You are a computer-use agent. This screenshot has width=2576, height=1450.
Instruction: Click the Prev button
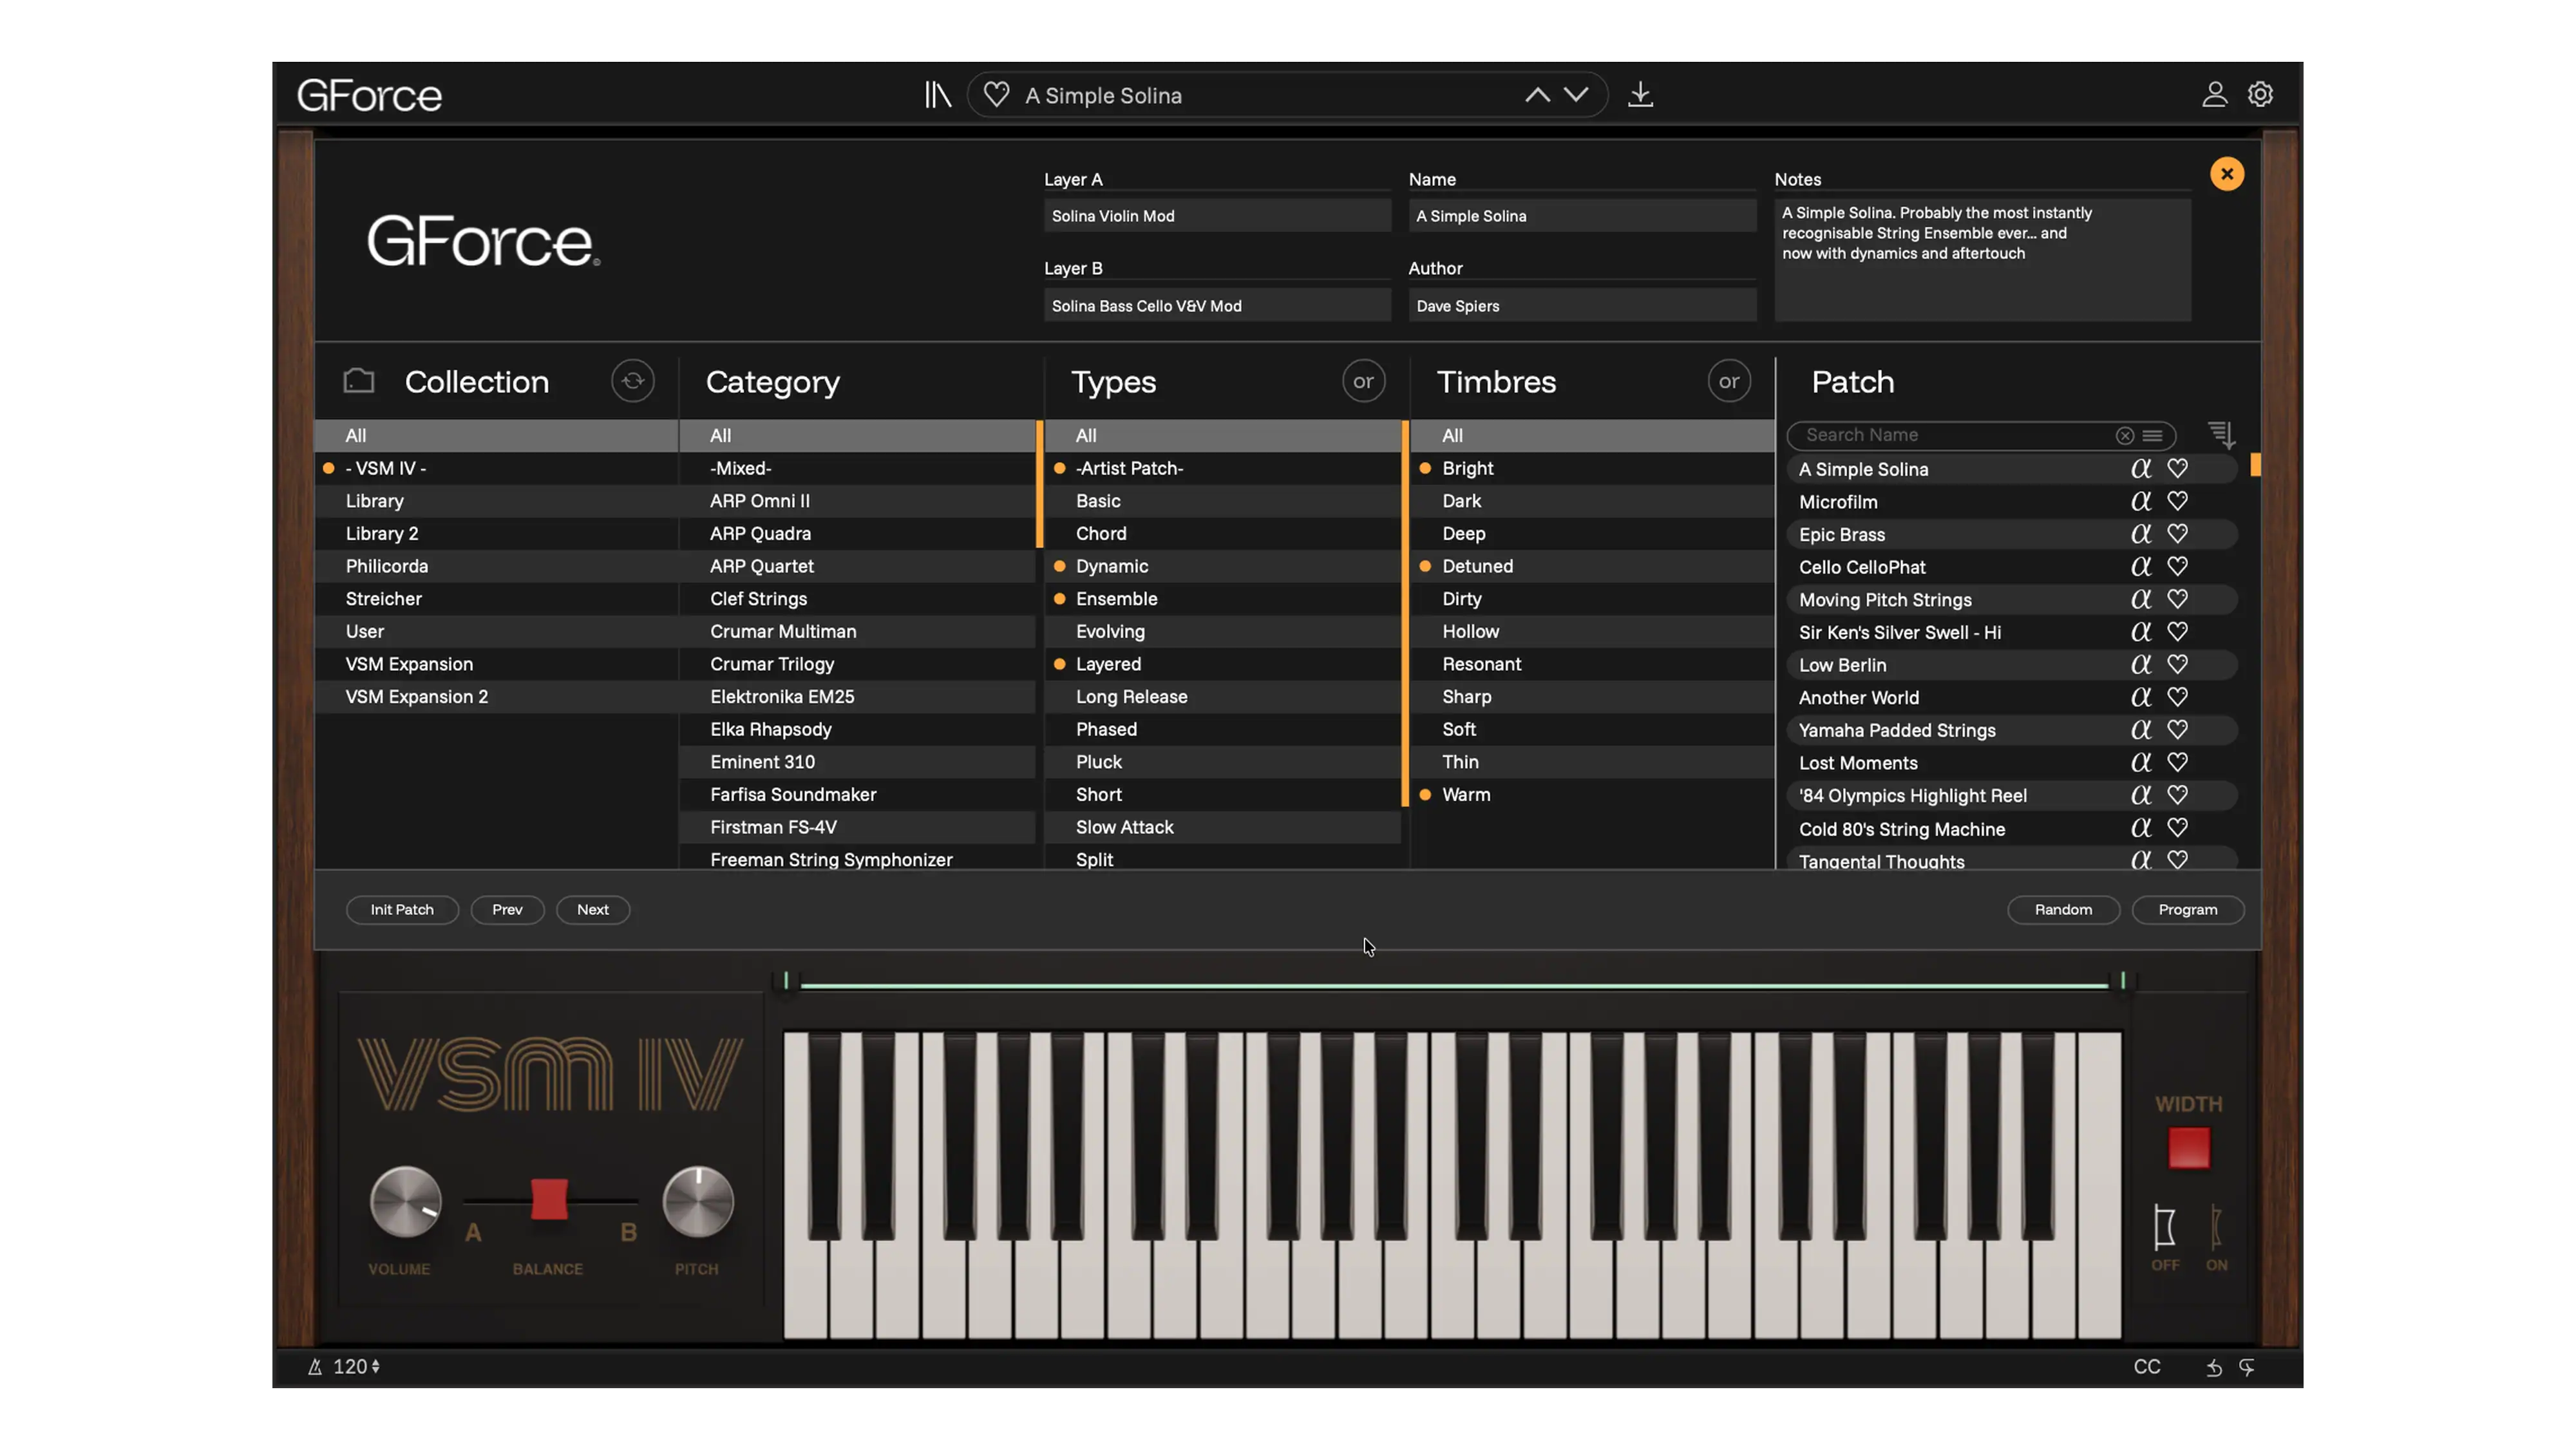[x=507, y=910]
